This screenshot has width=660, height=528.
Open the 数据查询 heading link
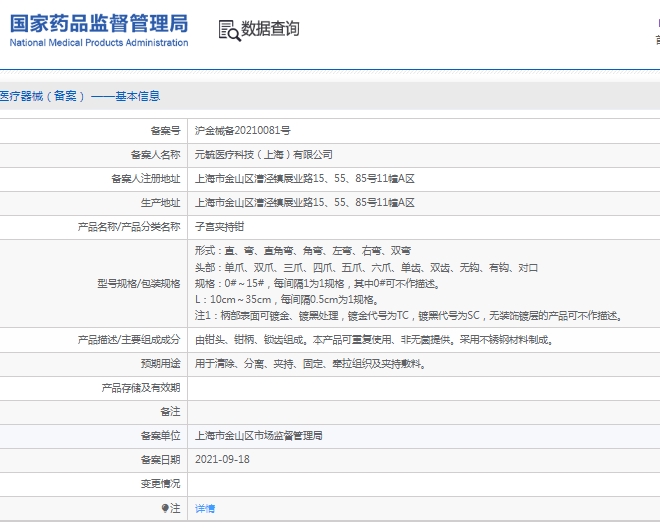click(x=270, y=29)
